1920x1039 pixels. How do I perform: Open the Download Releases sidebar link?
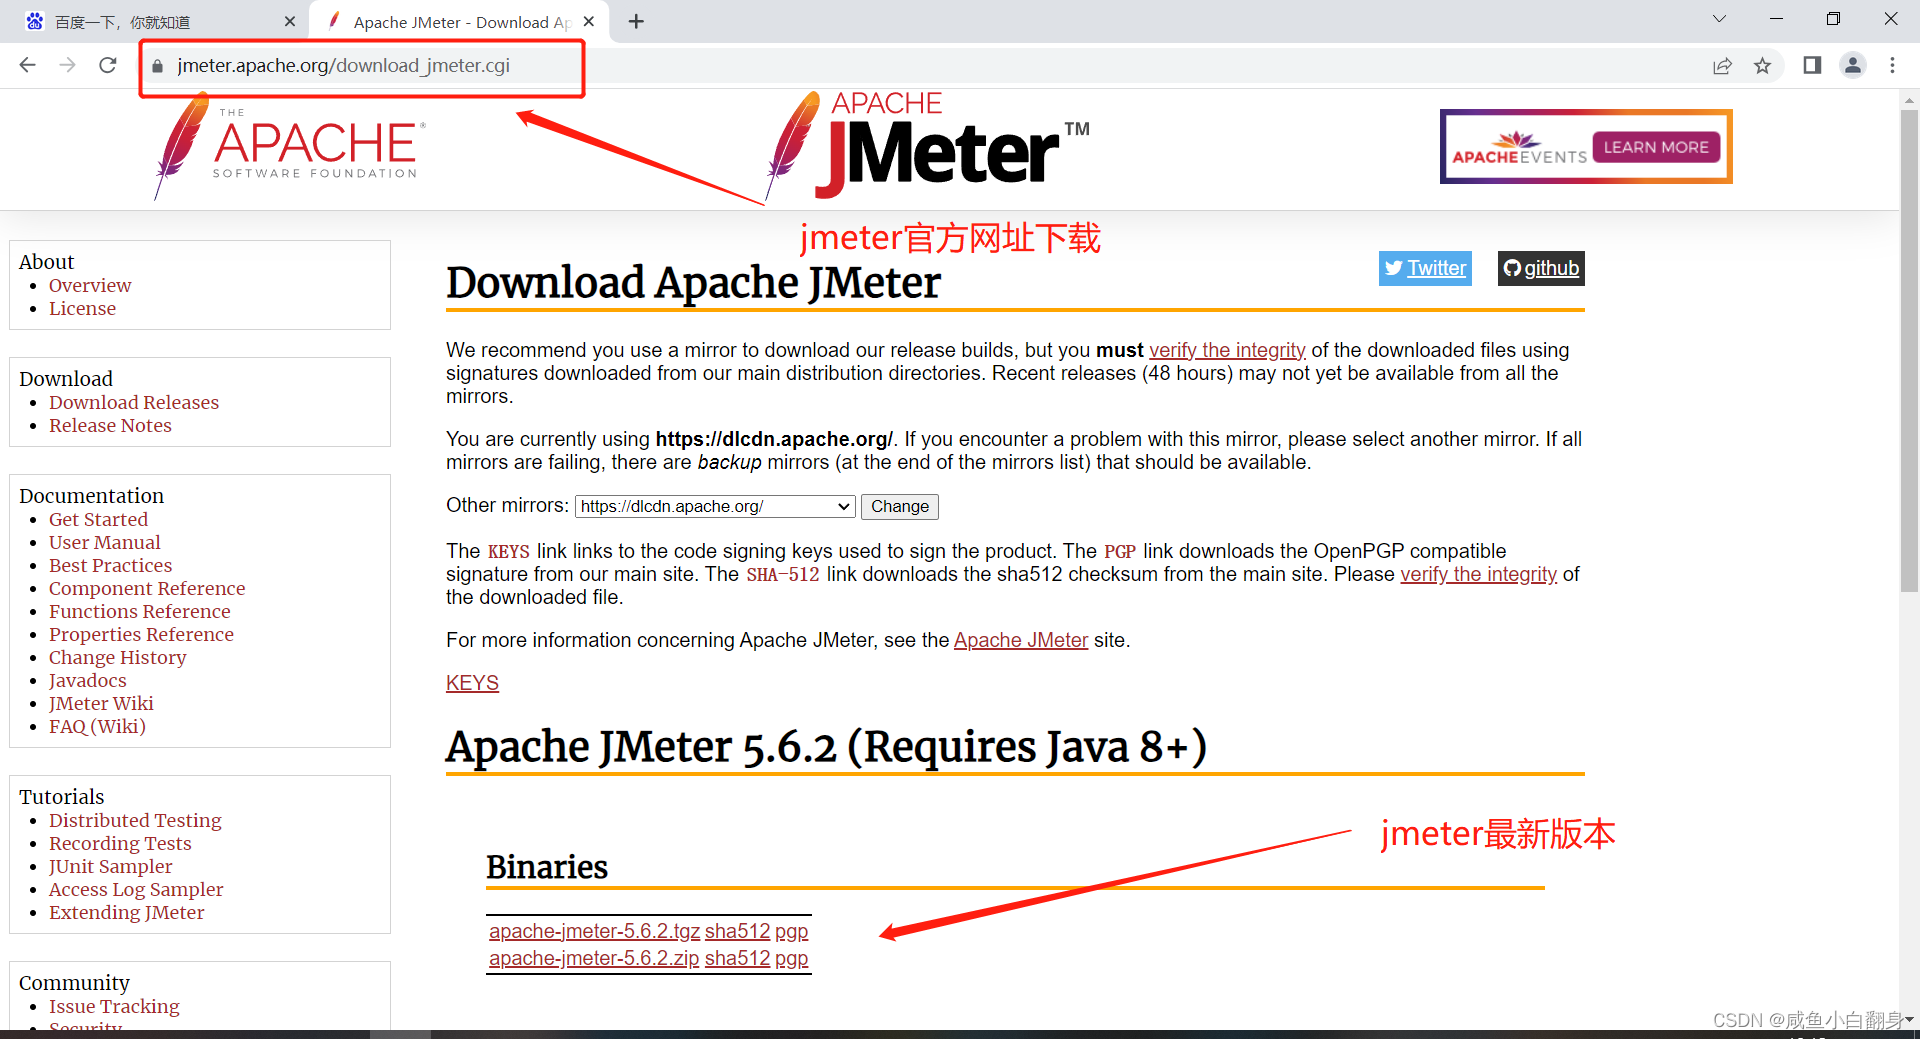click(x=134, y=402)
